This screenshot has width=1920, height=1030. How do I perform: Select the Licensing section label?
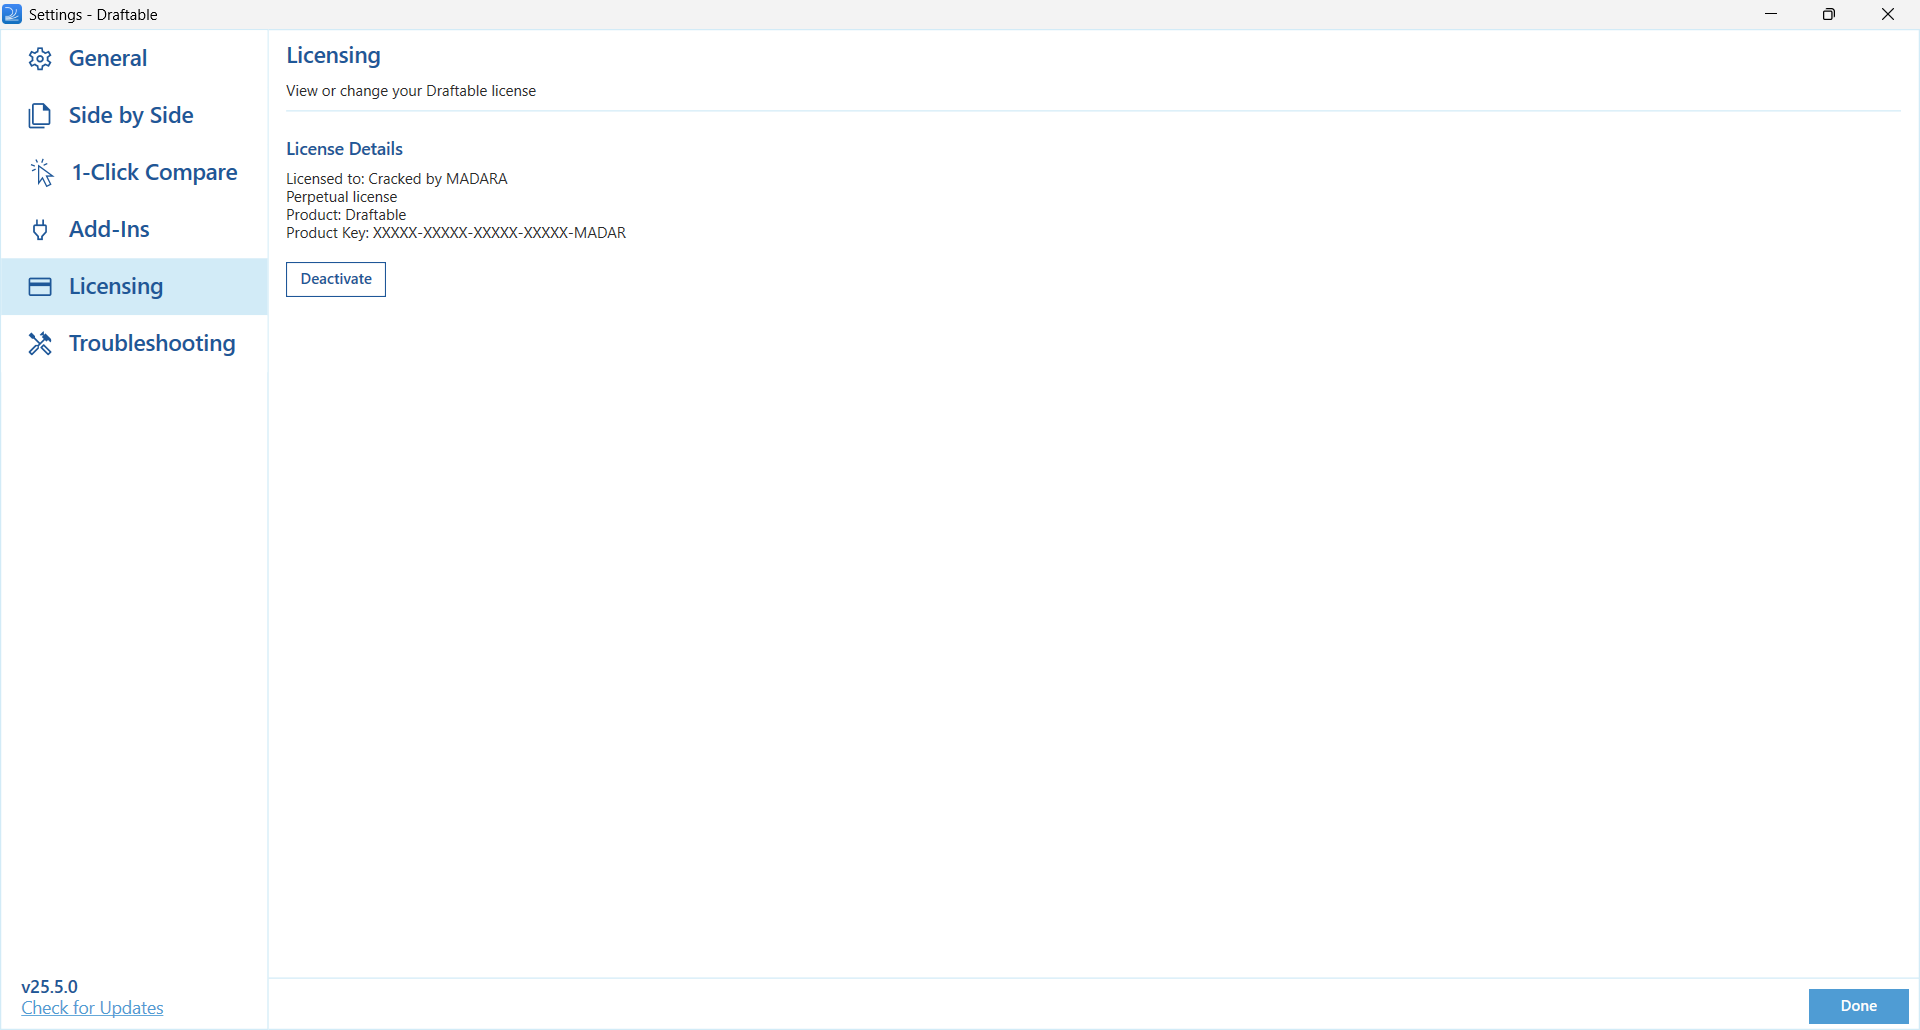116,286
